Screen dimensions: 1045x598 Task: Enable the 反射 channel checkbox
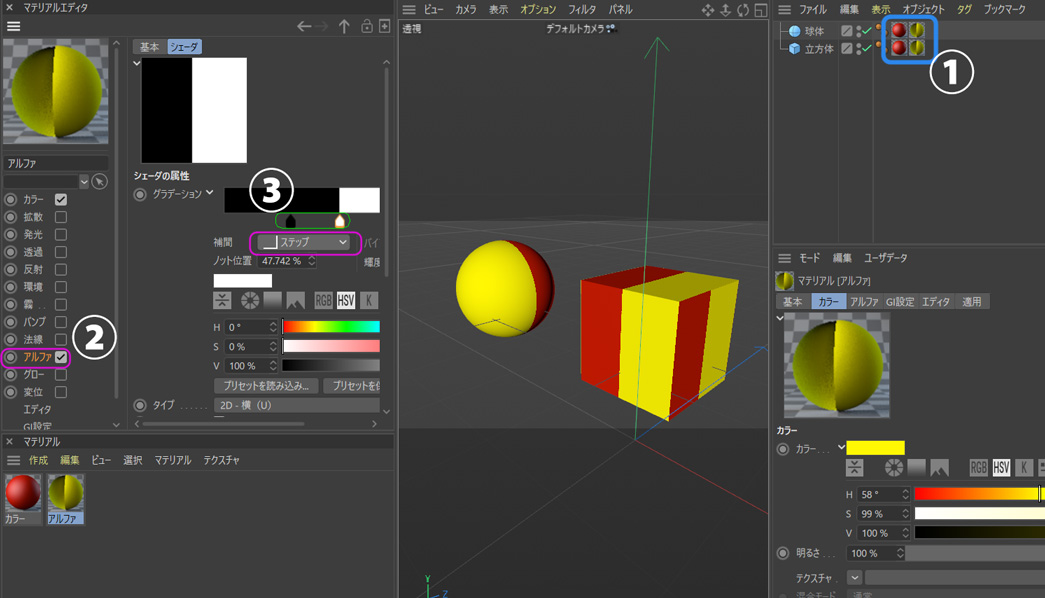(61, 269)
